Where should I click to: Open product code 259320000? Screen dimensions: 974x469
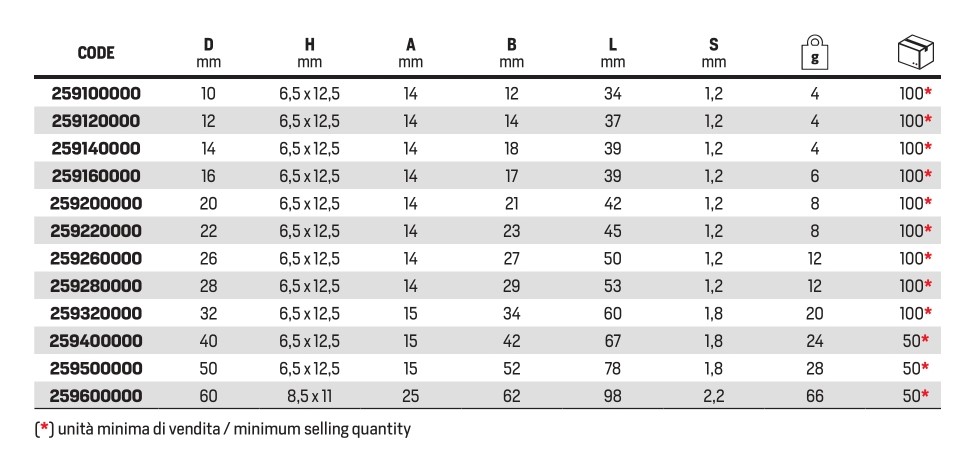coord(96,313)
